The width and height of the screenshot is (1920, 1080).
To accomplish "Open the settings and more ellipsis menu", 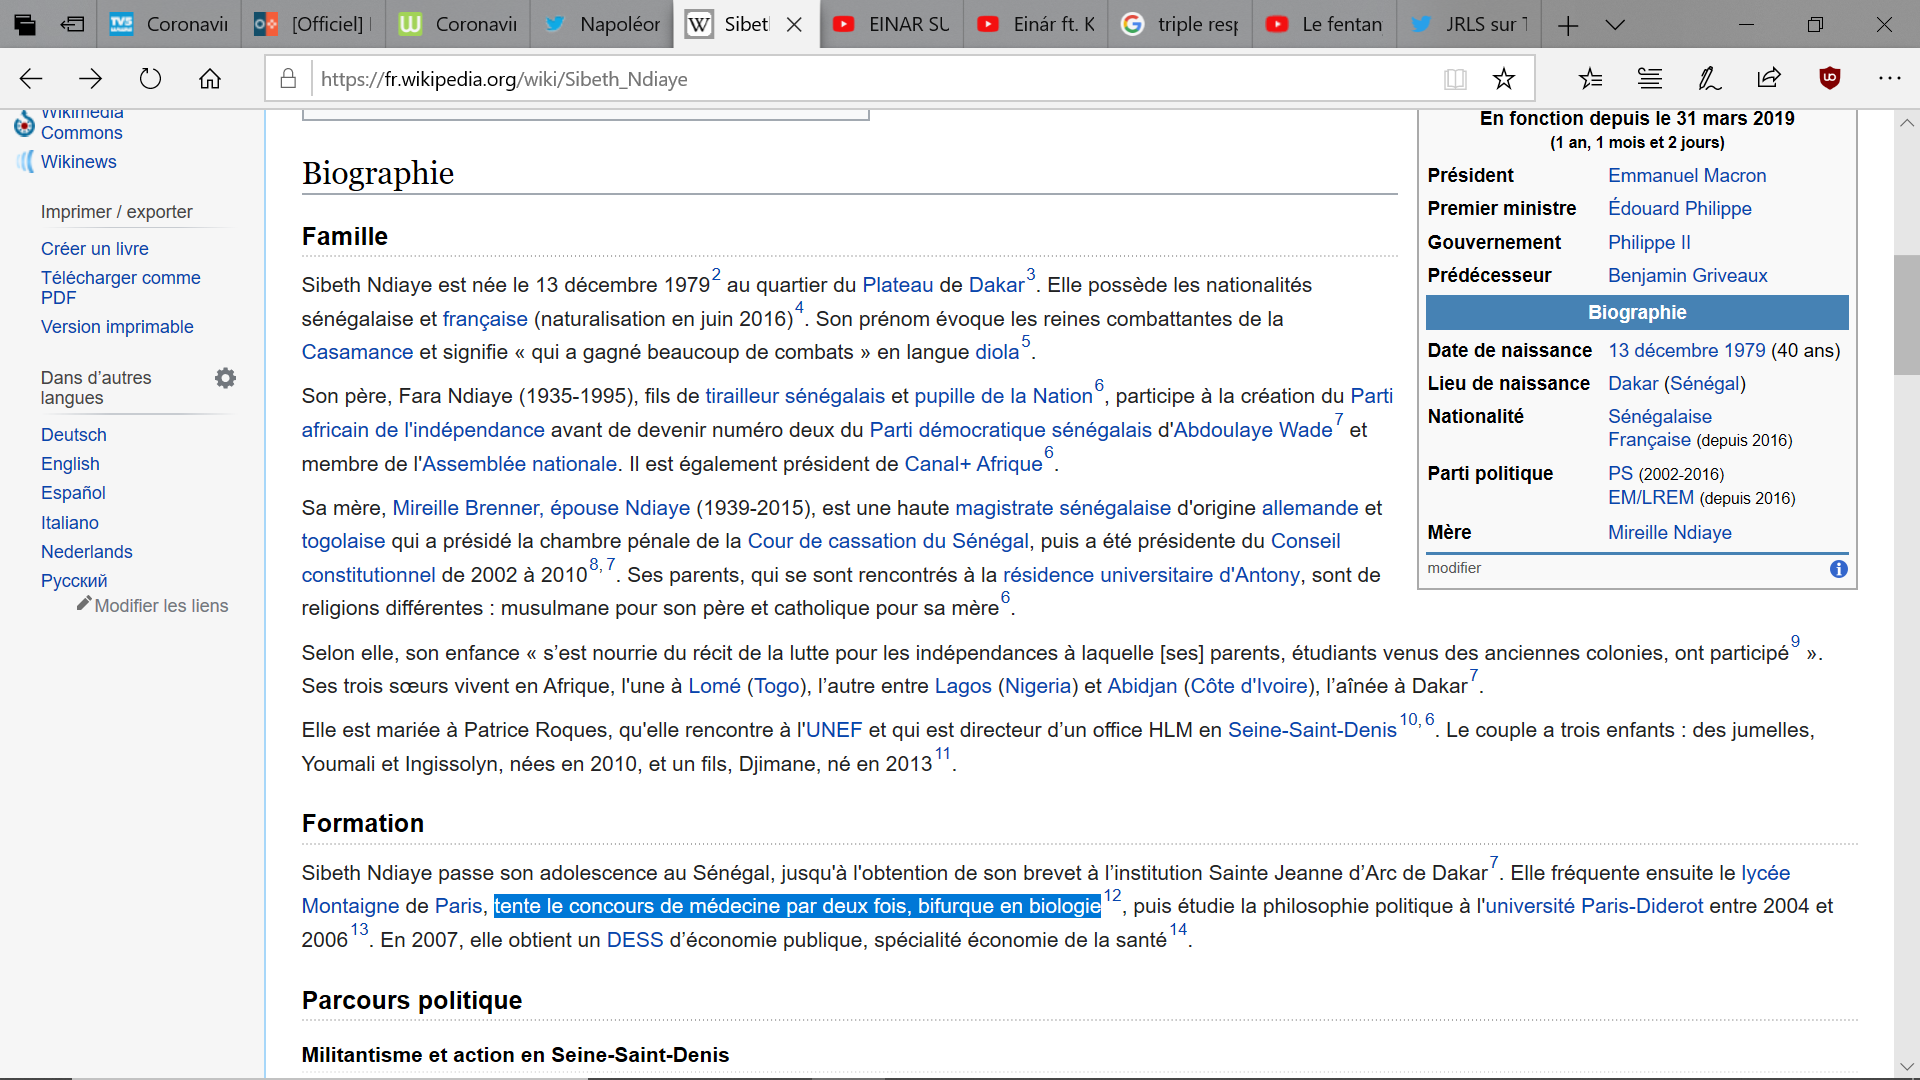I will (x=1889, y=79).
